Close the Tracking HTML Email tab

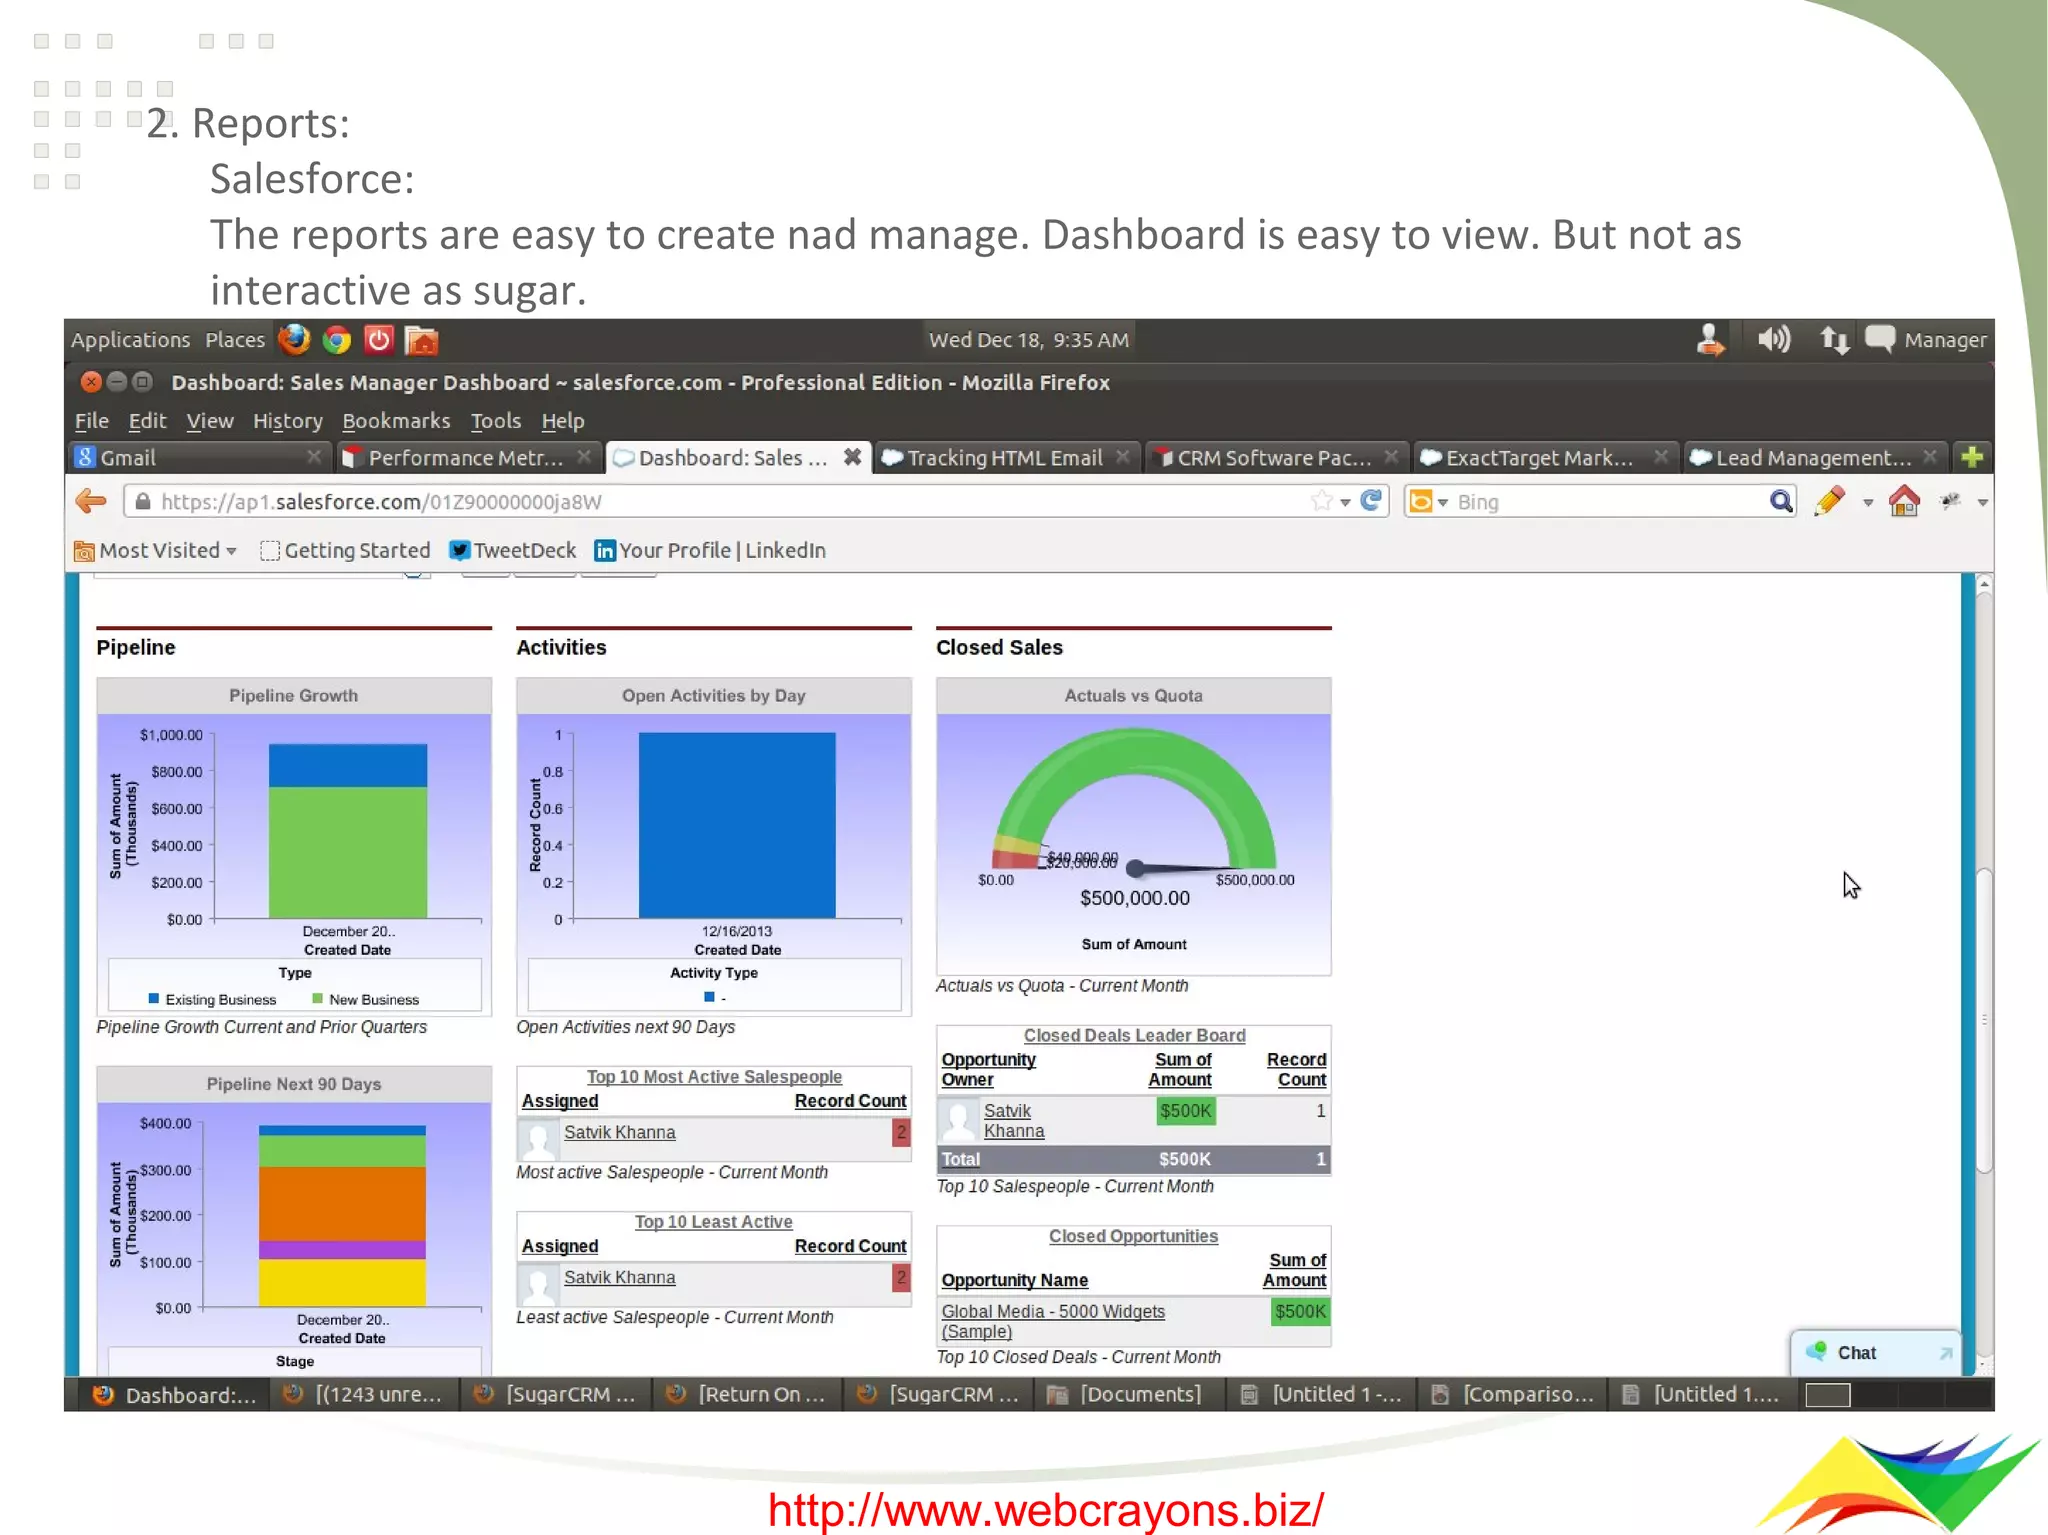point(1122,457)
